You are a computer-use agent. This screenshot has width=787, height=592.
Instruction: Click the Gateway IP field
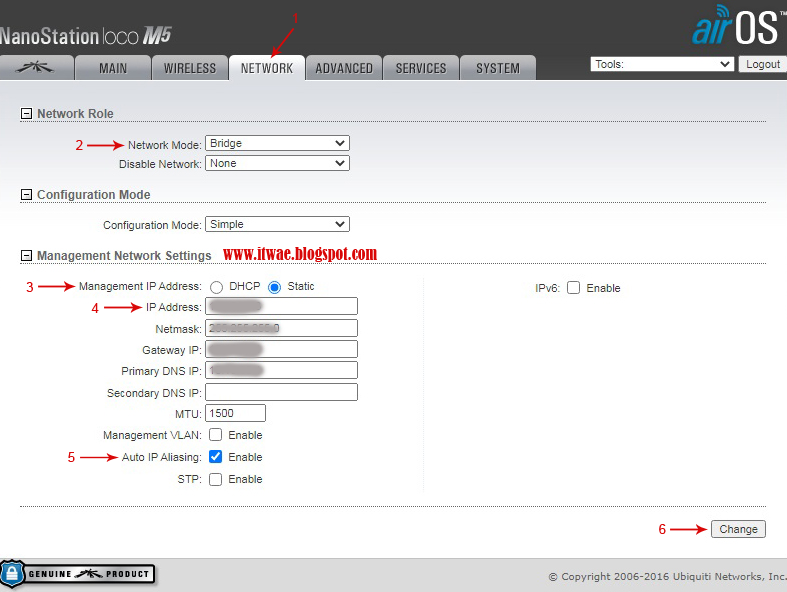(281, 349)
